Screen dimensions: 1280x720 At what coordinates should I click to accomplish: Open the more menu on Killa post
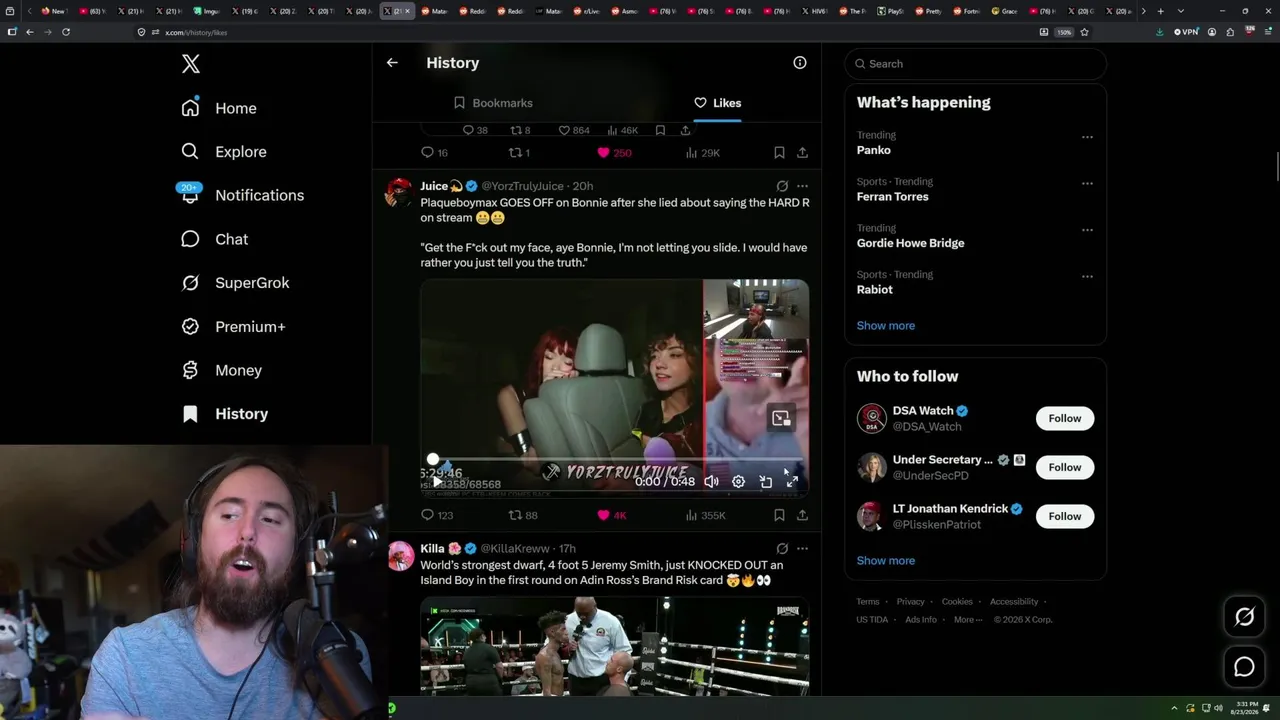(802, 549)
